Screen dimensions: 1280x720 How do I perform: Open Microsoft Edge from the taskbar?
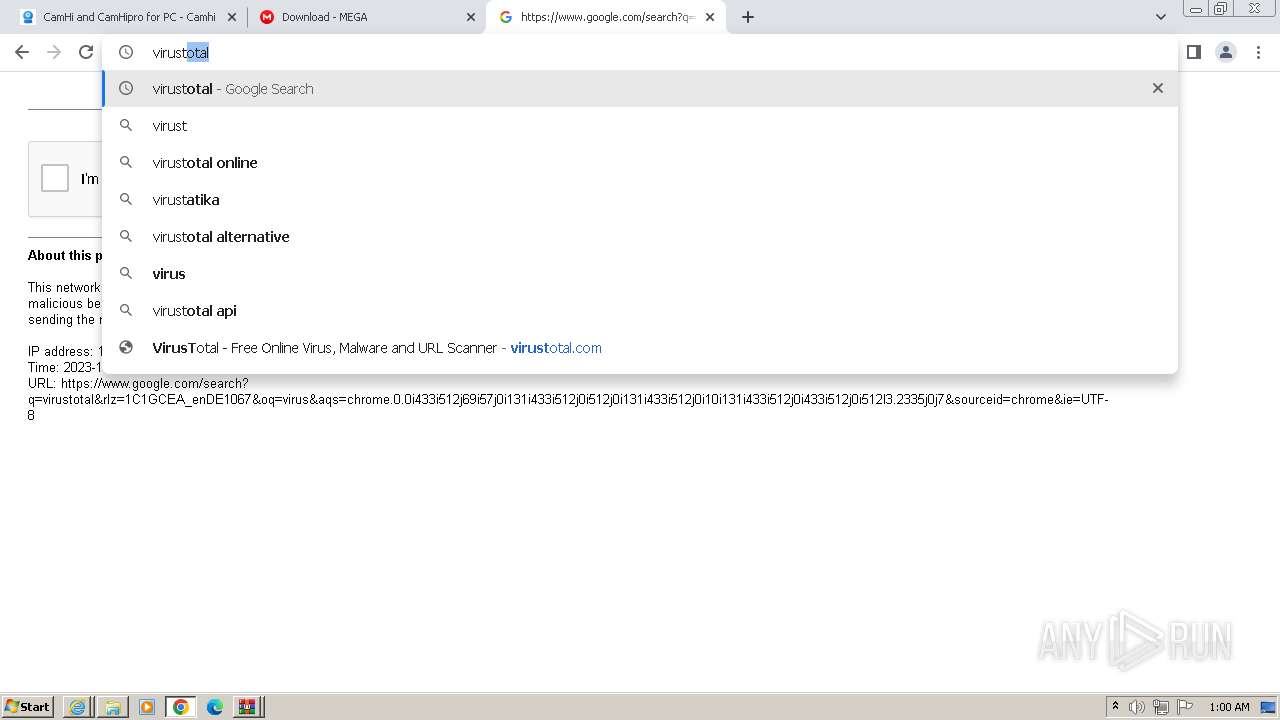[214, 707]
